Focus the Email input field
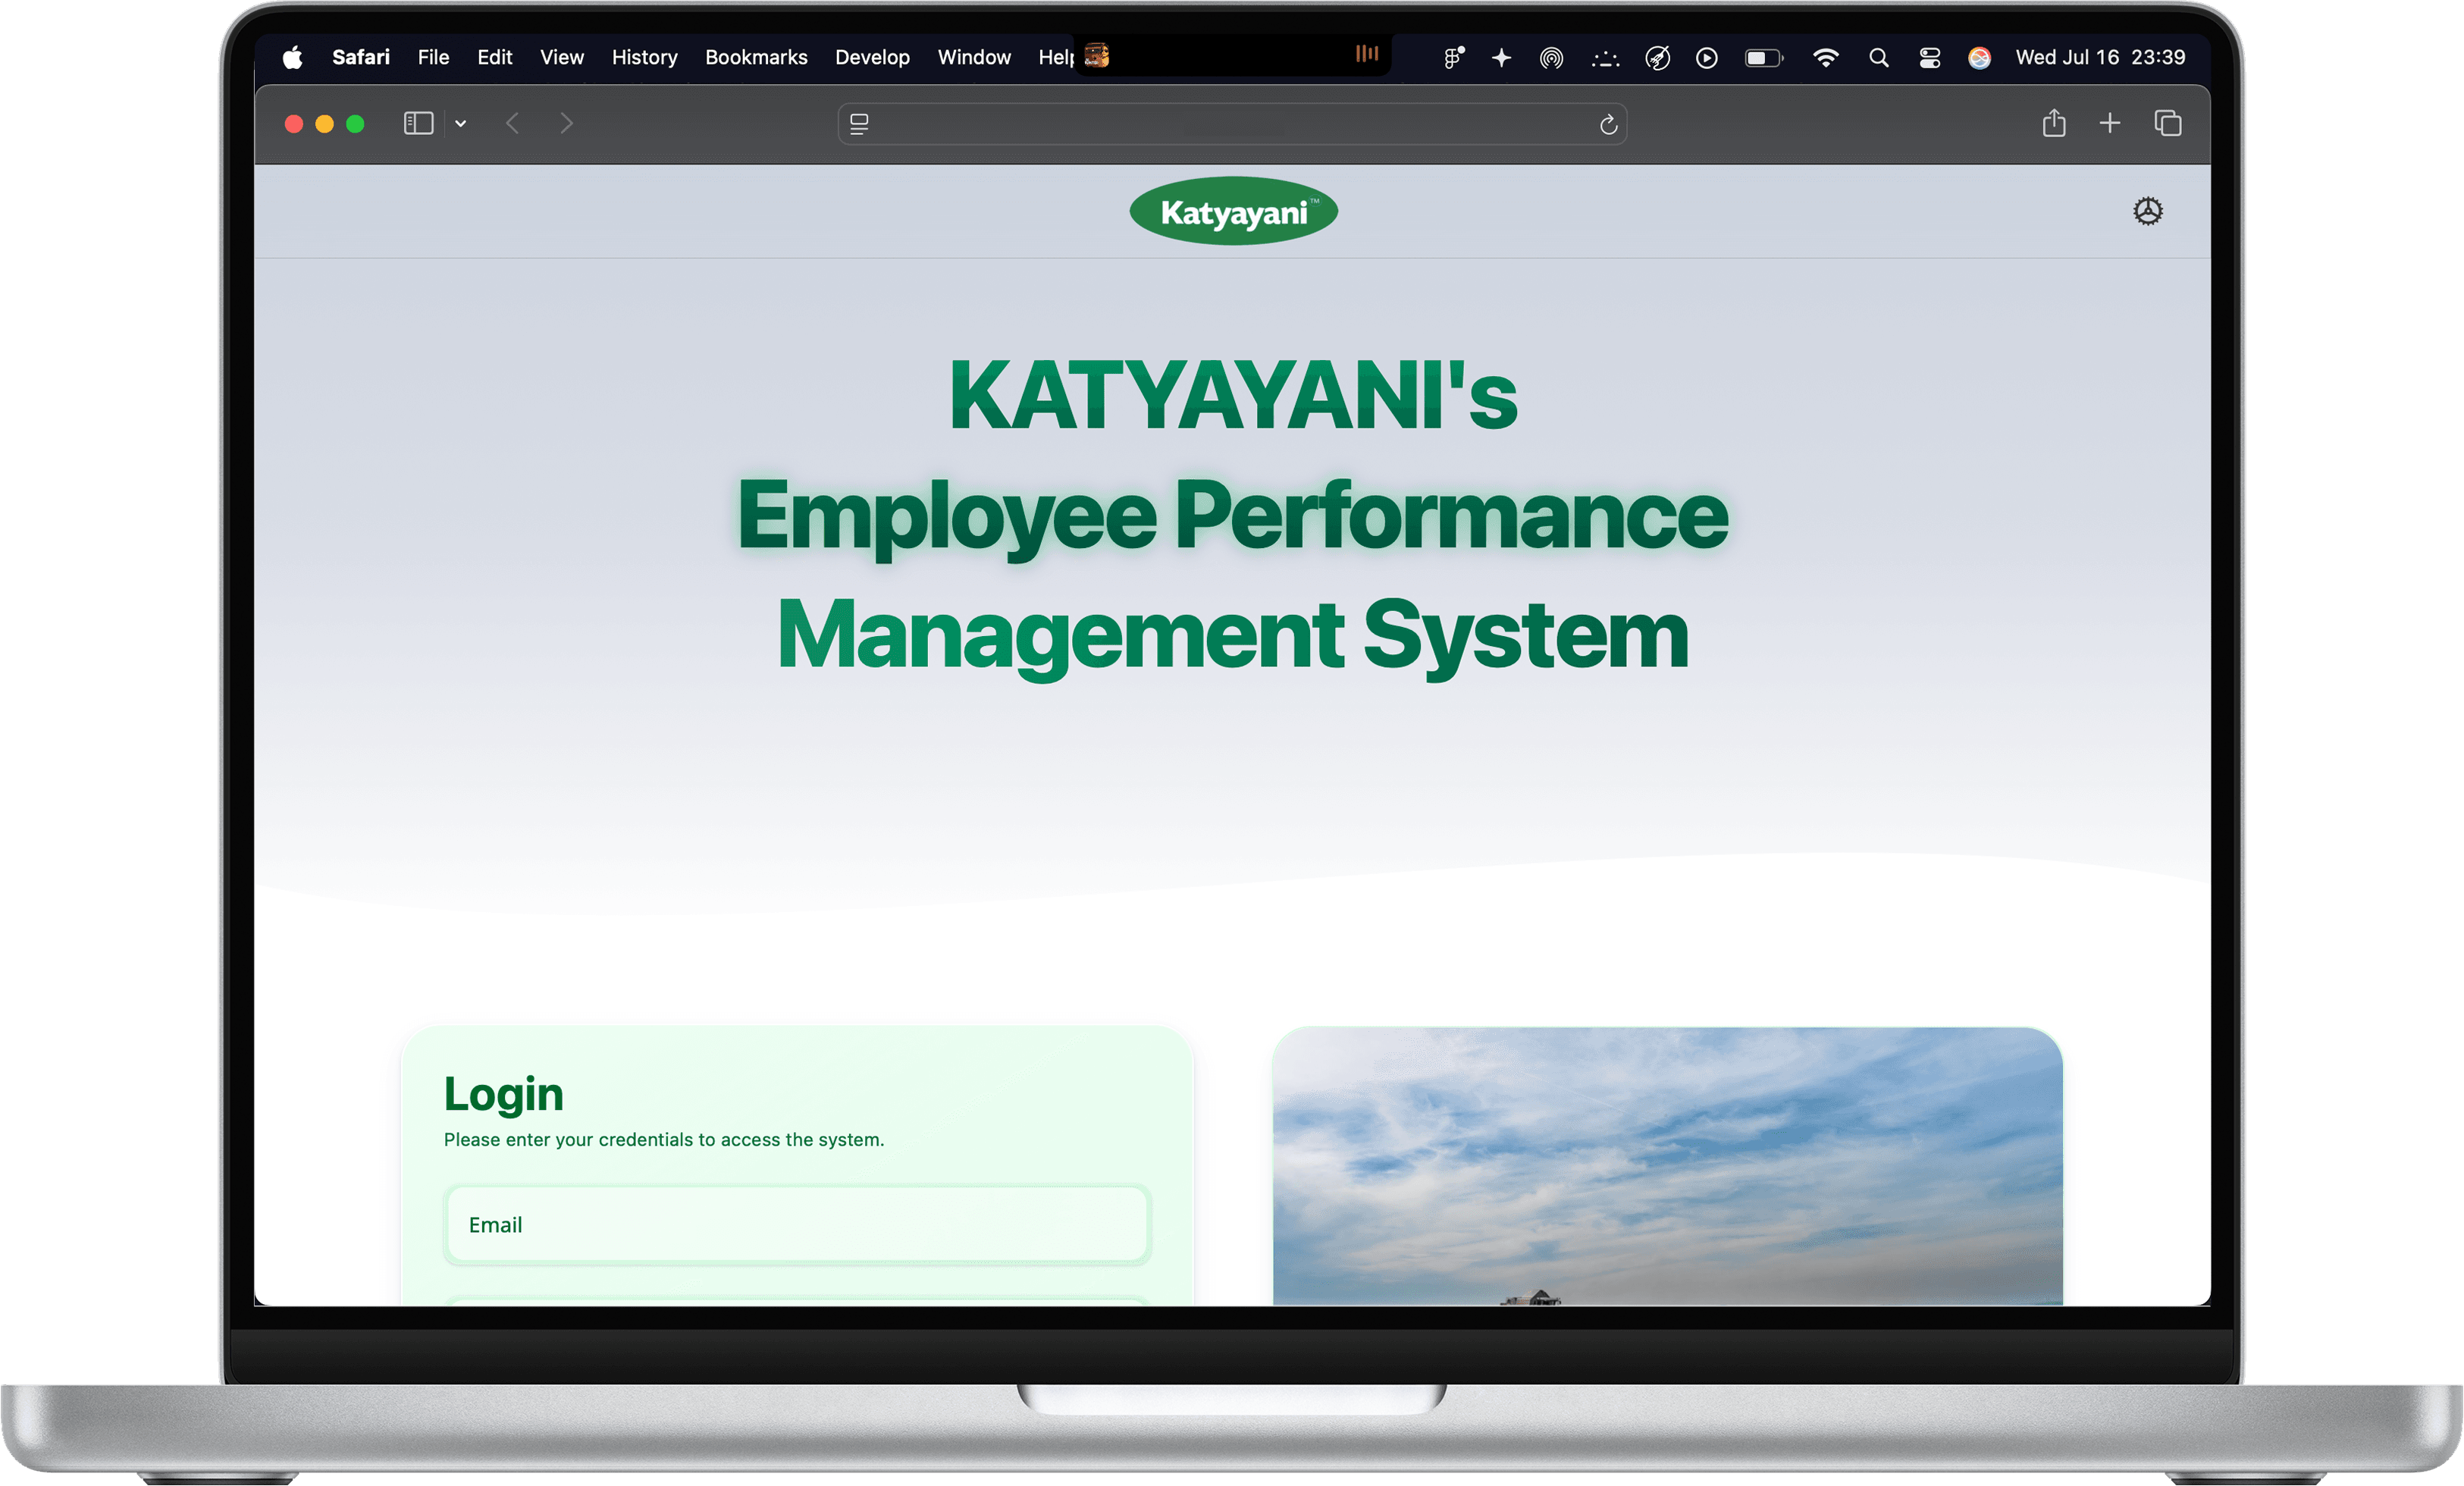This screenshot has width=2464, height=1486. click(797, 1224)
